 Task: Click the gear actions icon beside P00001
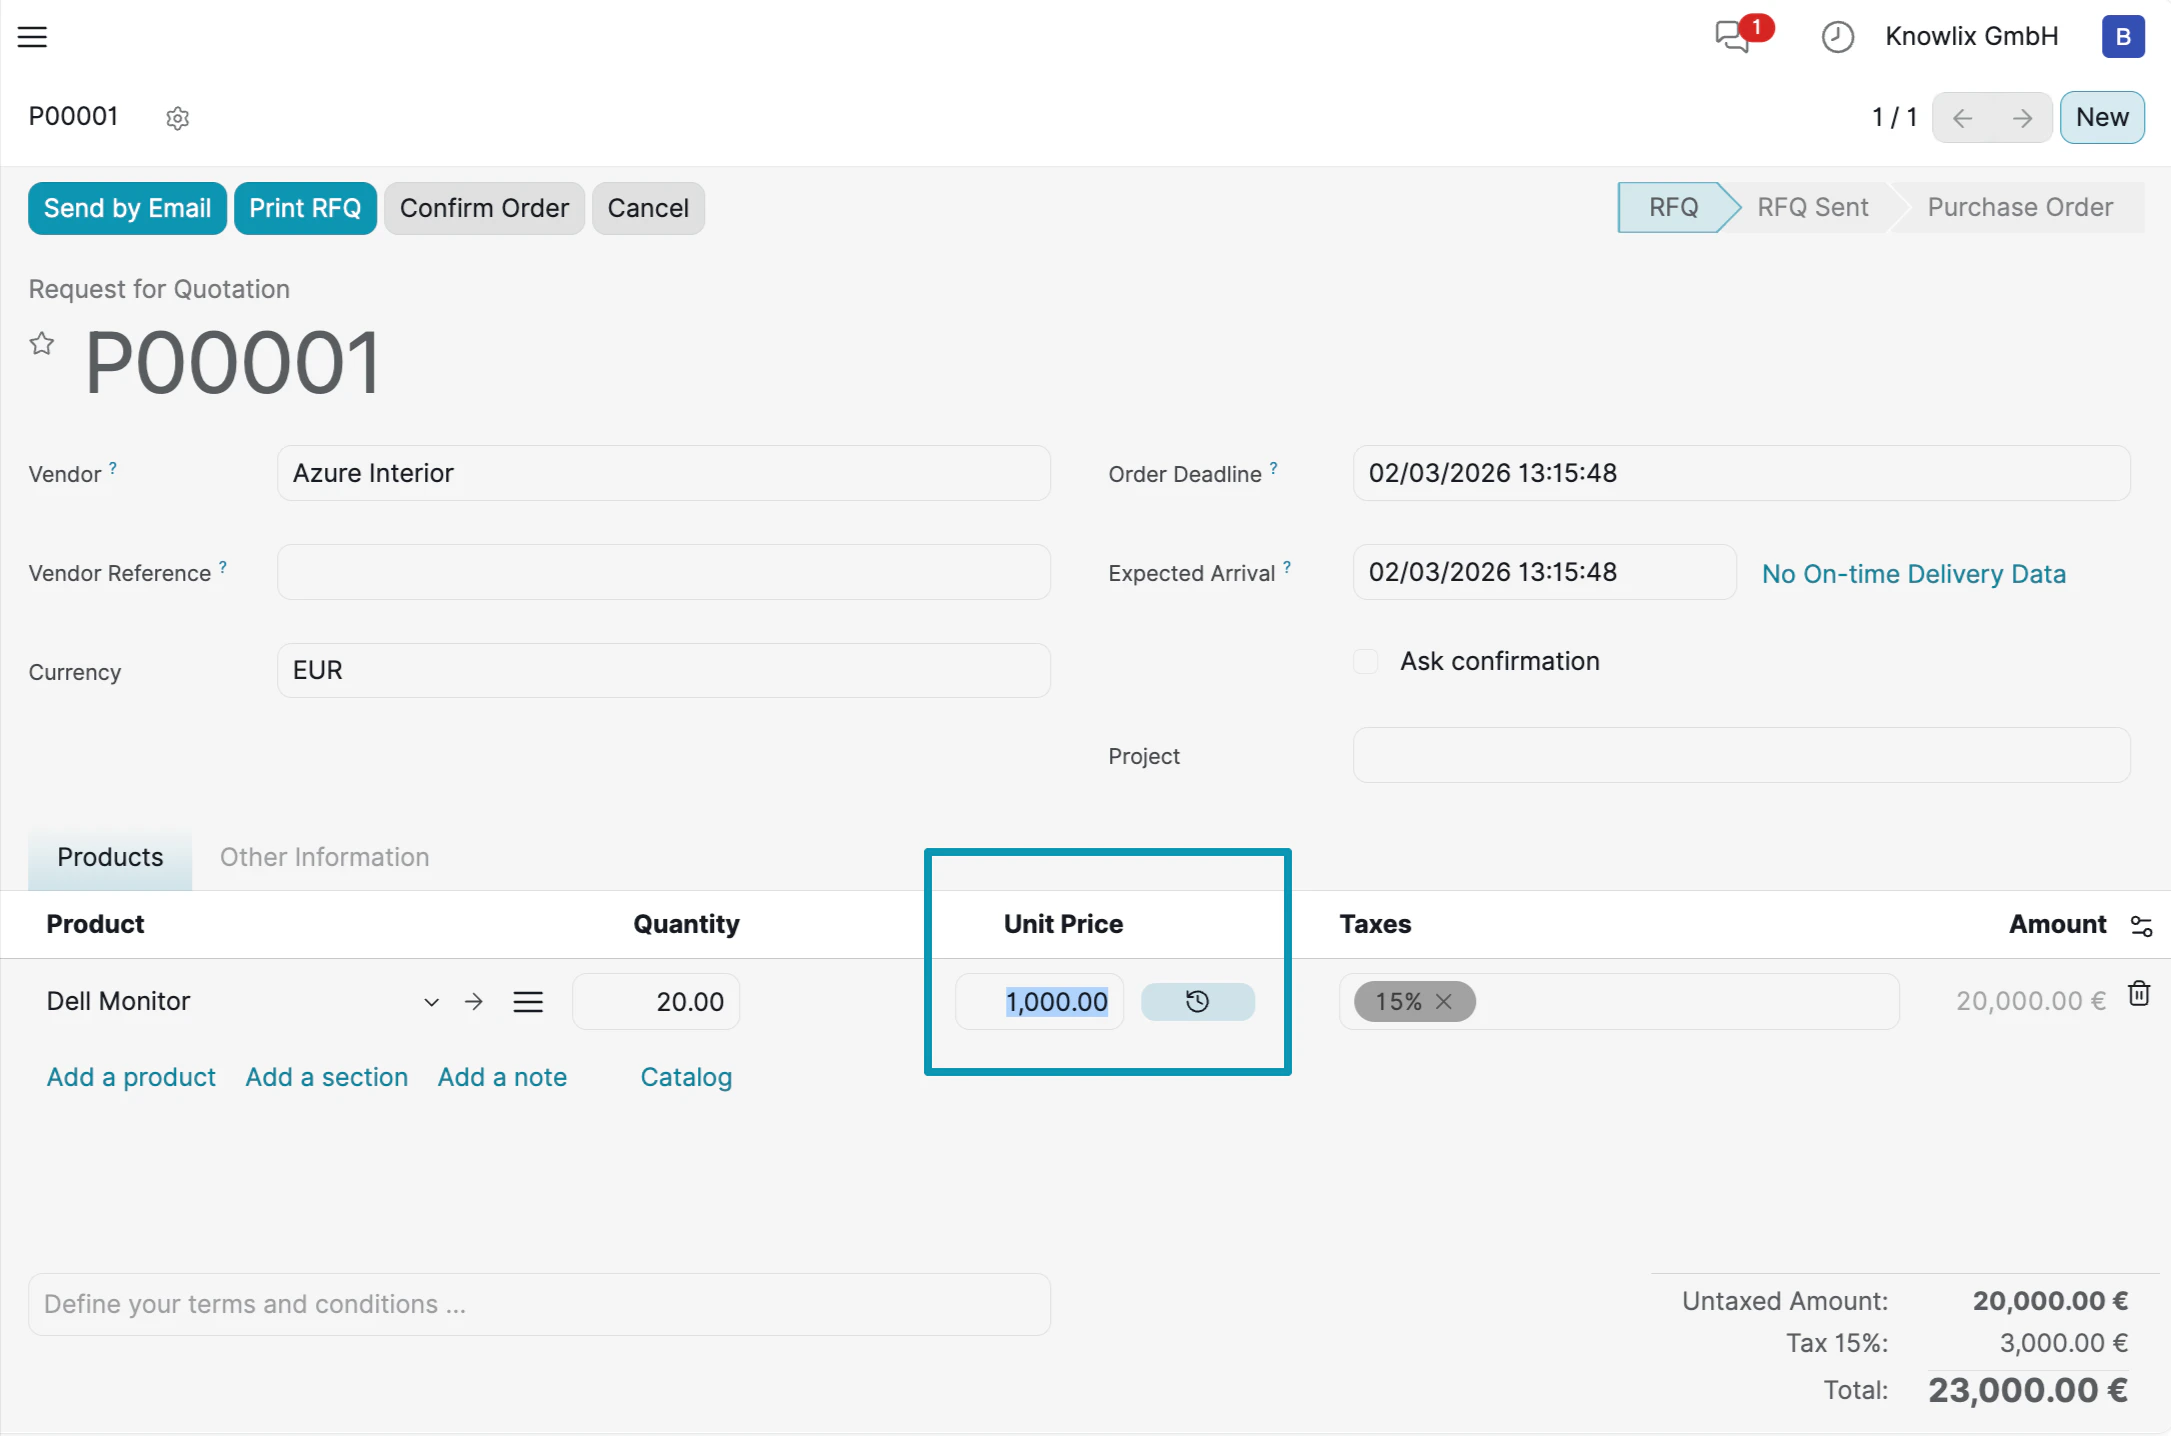(177, 118)
